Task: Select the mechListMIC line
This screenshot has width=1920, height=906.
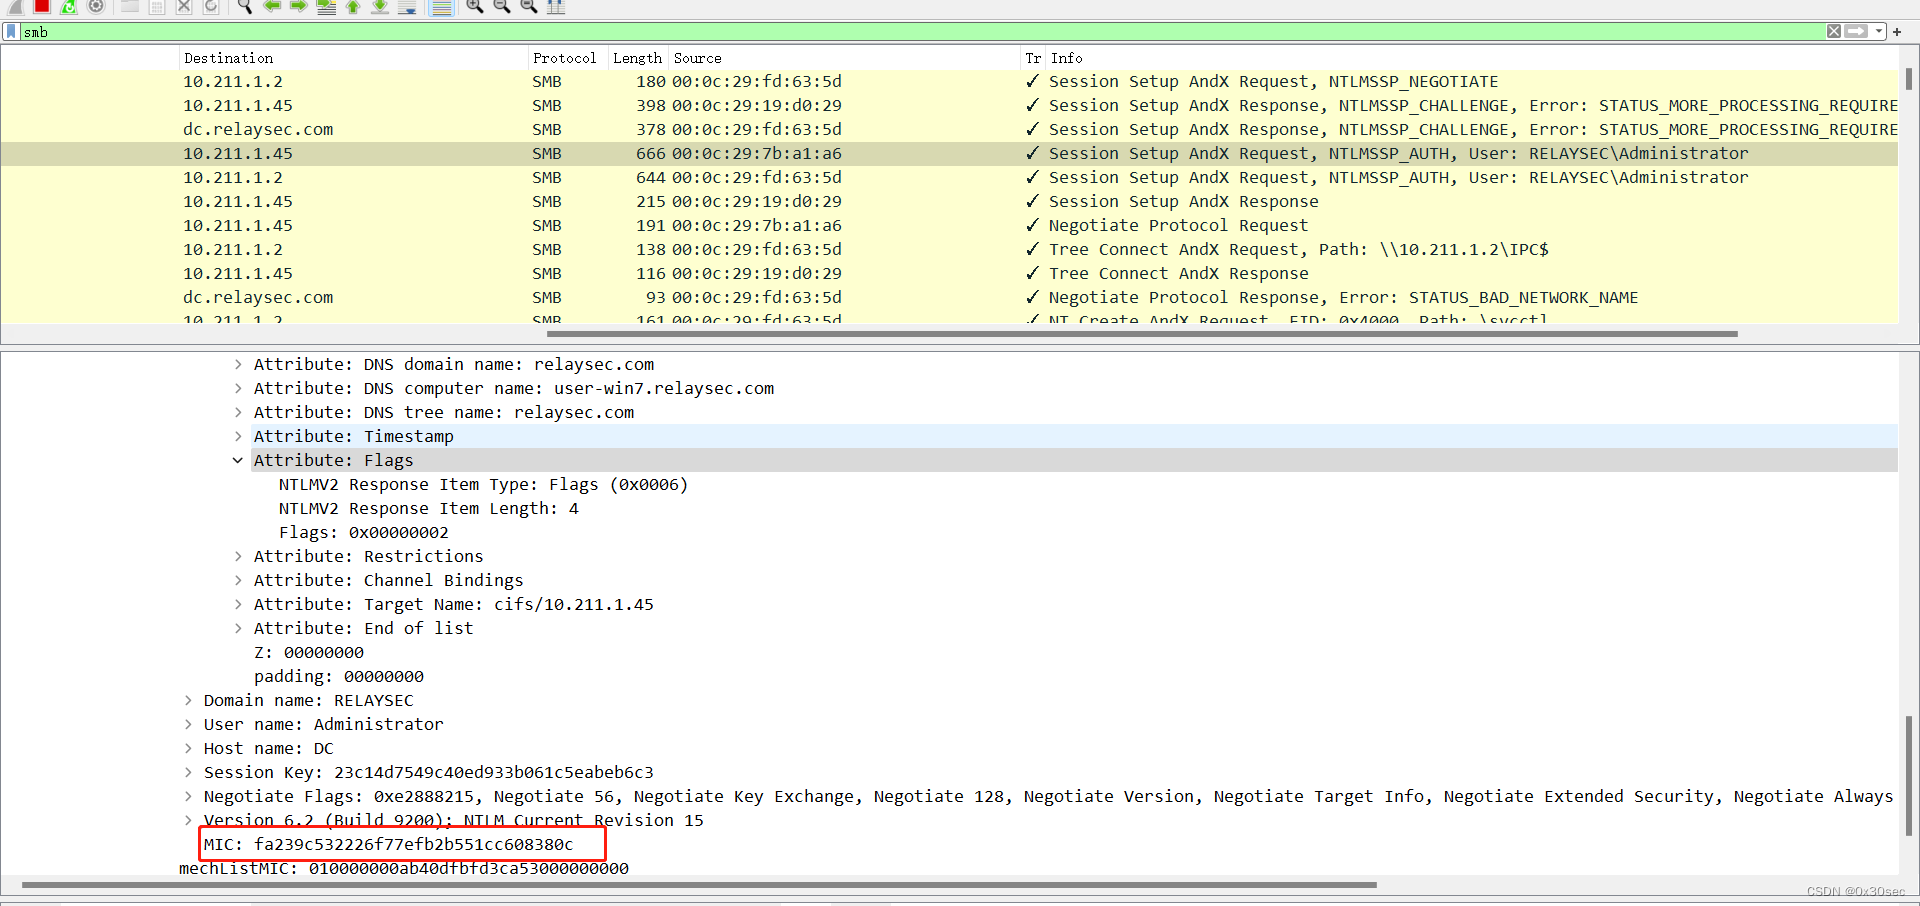Action: point(404,869)
